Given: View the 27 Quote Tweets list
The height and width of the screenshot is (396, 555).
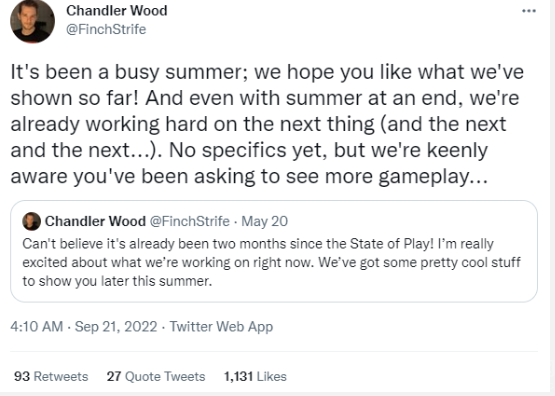Looking at the screenshot, I should click(x=156, y=376).
